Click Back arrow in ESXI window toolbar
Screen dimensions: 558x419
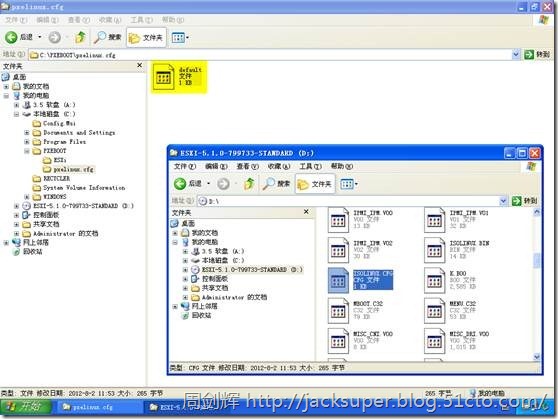coord(180,184)
